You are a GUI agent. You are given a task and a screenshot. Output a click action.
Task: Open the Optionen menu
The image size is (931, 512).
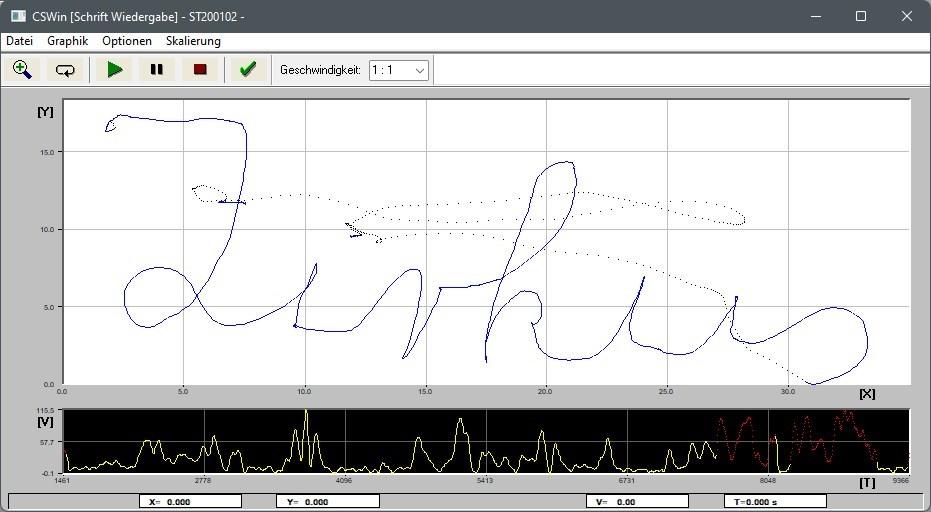tap(127, 41)
